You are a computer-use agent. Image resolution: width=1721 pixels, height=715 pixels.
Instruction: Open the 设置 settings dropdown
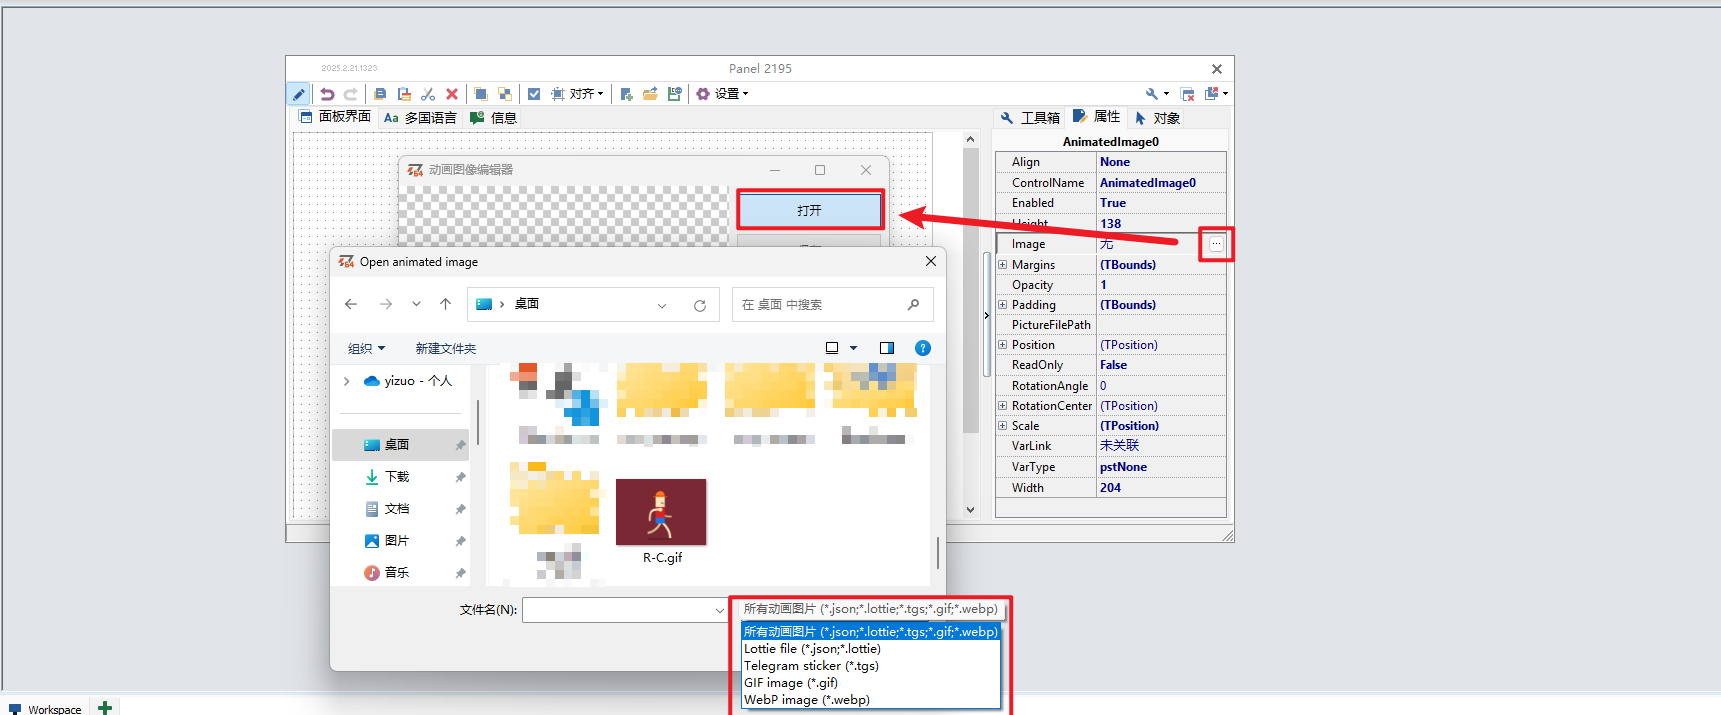[722, 94]
